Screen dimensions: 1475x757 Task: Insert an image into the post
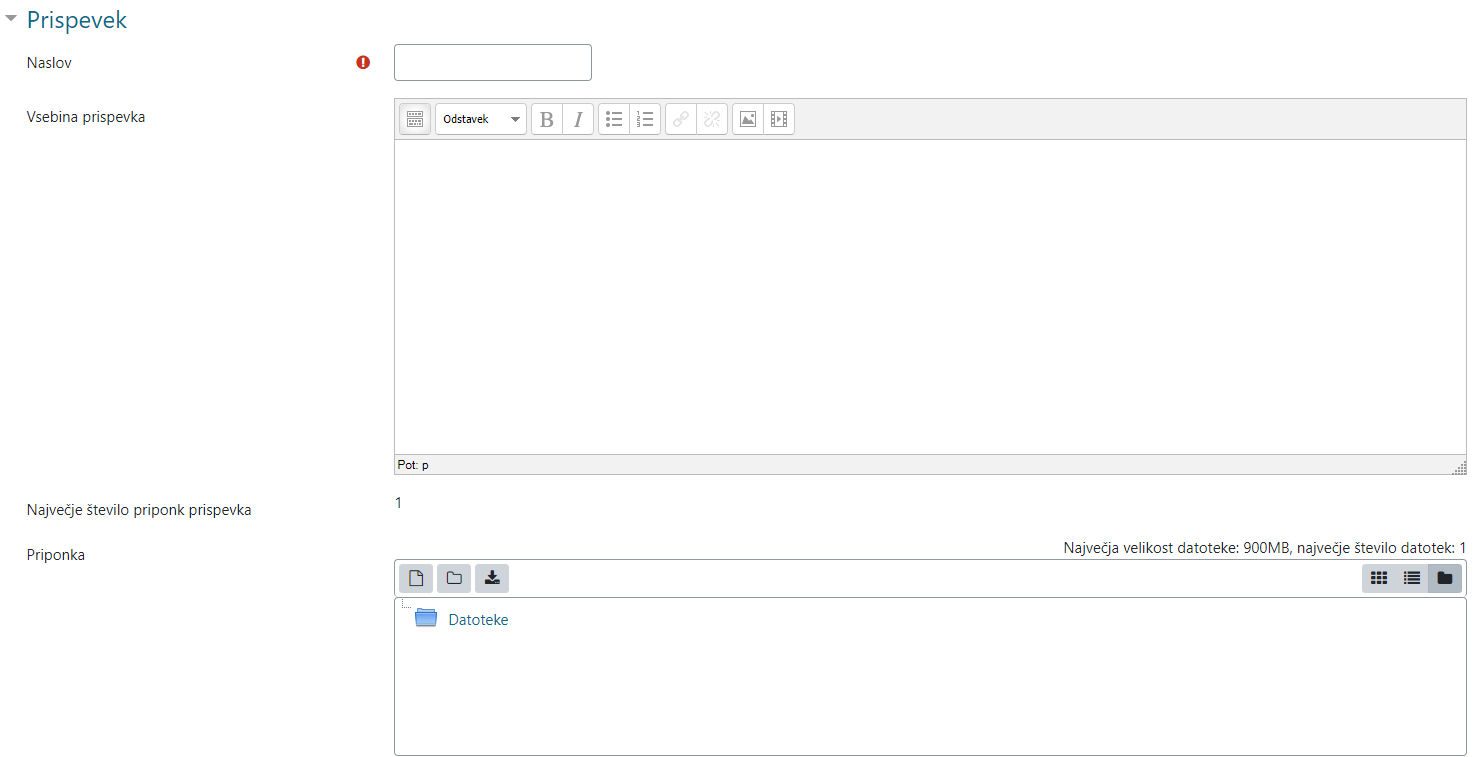748,119
